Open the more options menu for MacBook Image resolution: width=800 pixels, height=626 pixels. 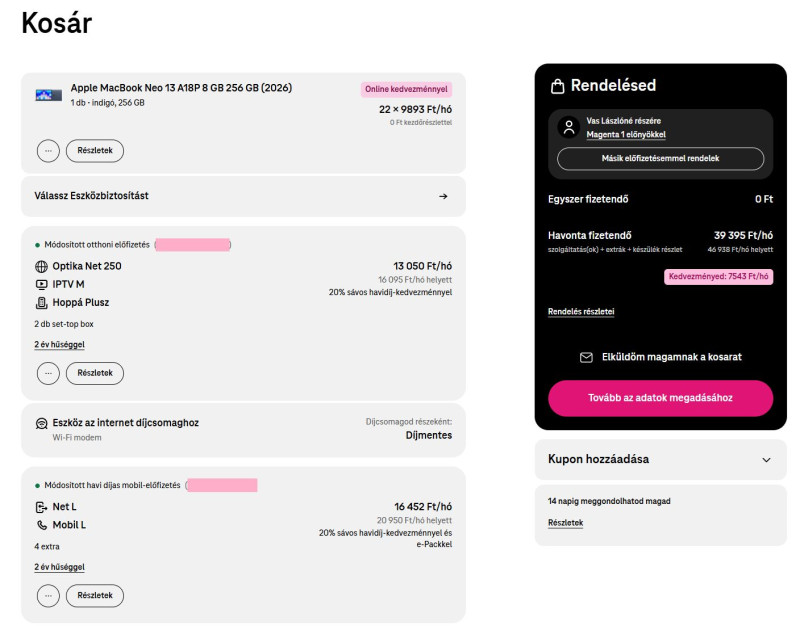48,151
